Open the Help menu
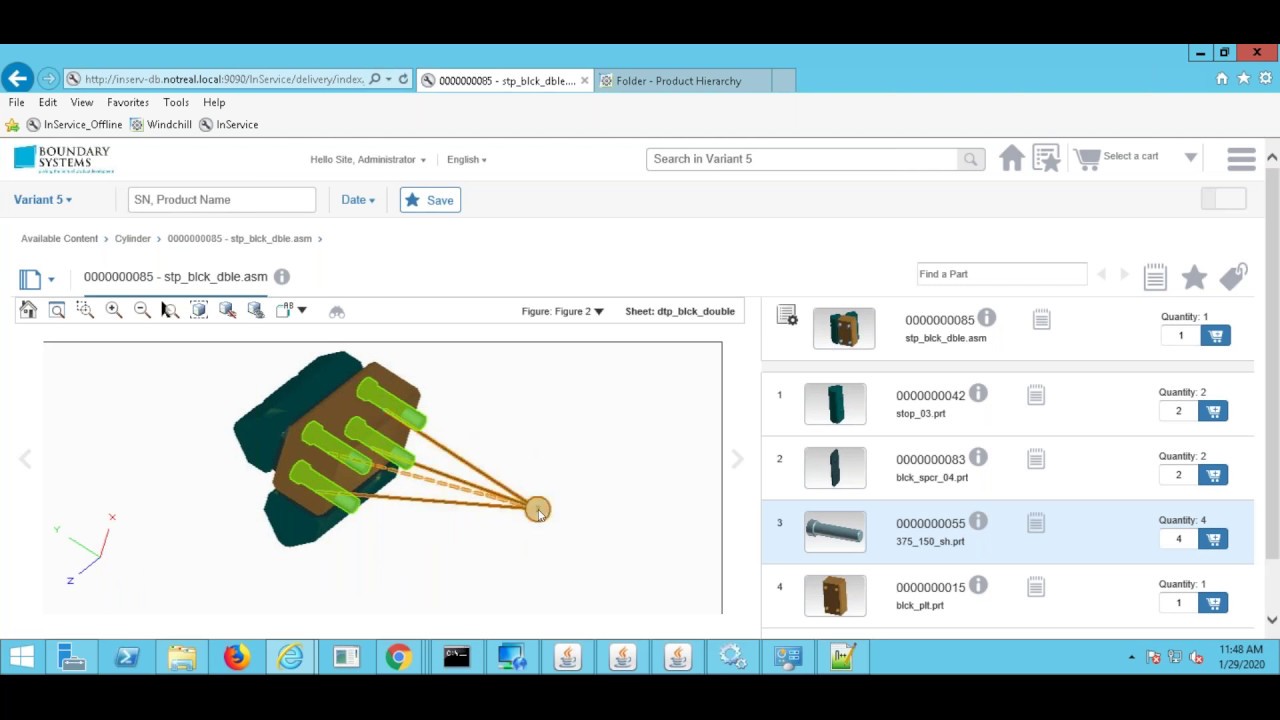 coord(214,102)
